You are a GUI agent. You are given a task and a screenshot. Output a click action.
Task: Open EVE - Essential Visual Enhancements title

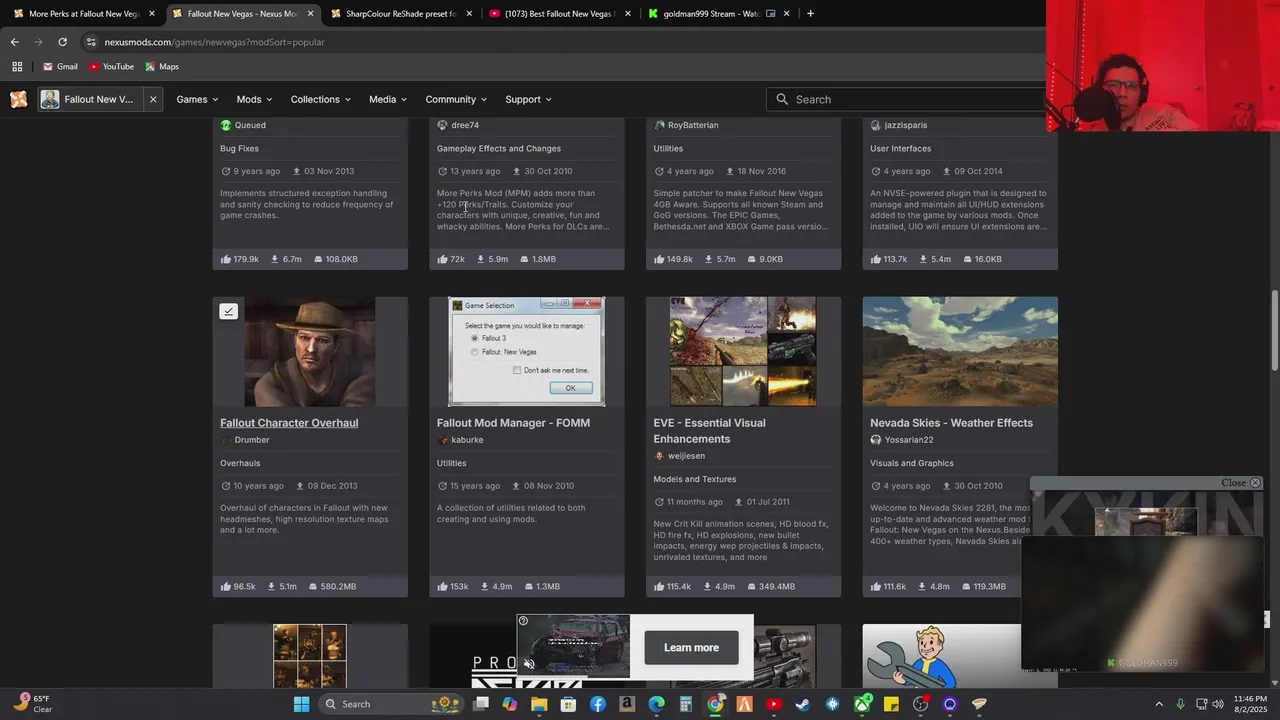pos(709,431)
